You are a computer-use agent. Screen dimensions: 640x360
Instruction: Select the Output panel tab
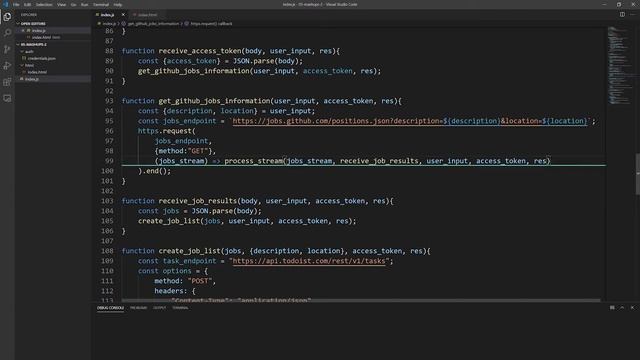click(x=160, y=308)
